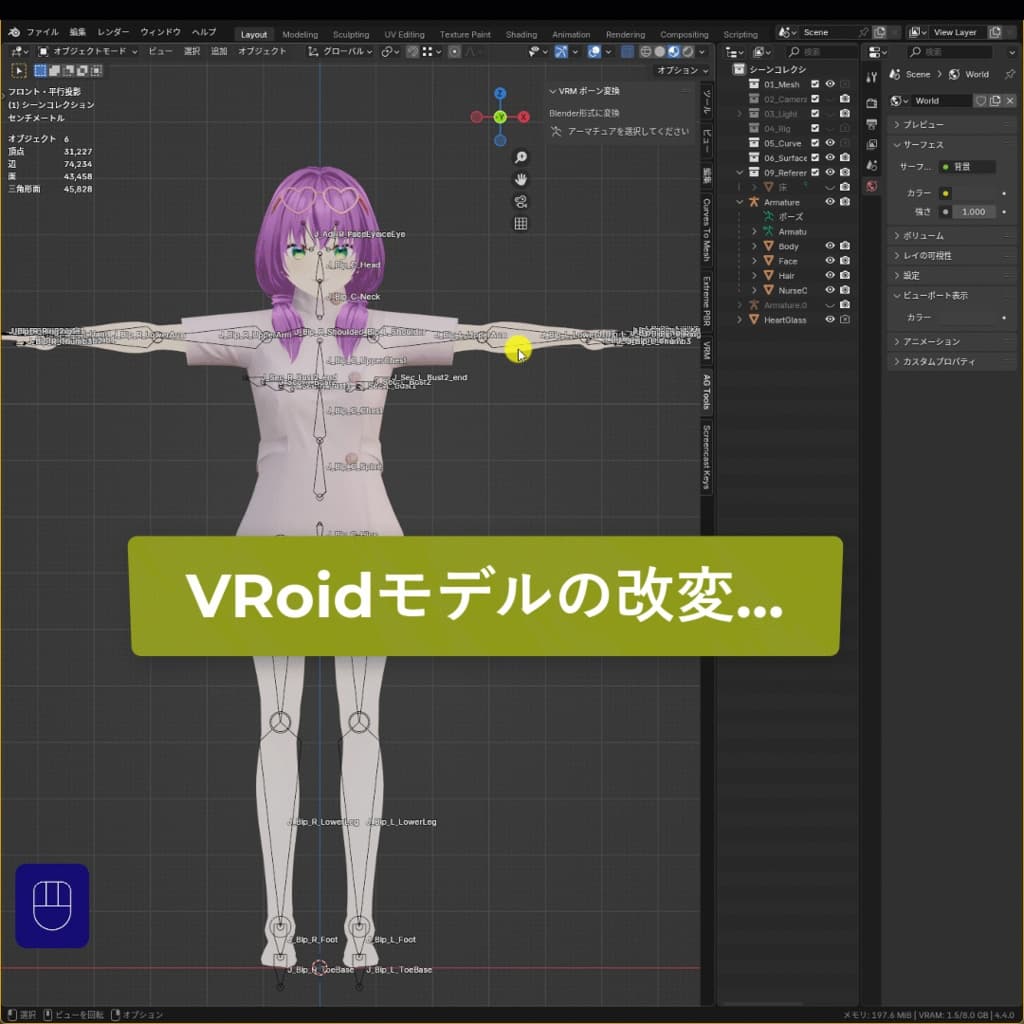Select the Tweak tool in the viewport toolbar
Viewport: 1024px width, 1024px height.
(x=17, y=71)
